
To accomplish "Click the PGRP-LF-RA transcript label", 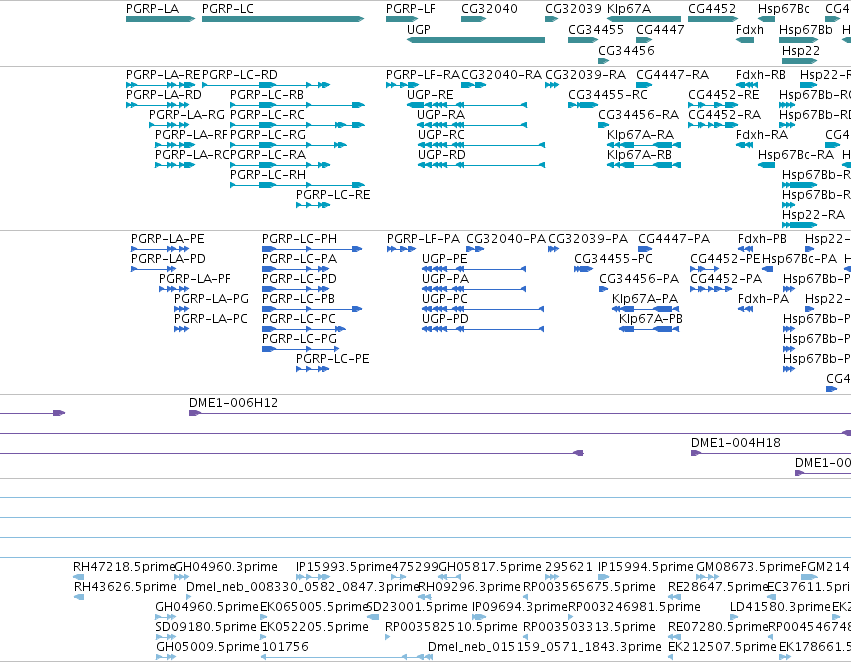I will [x=423, y=75].
